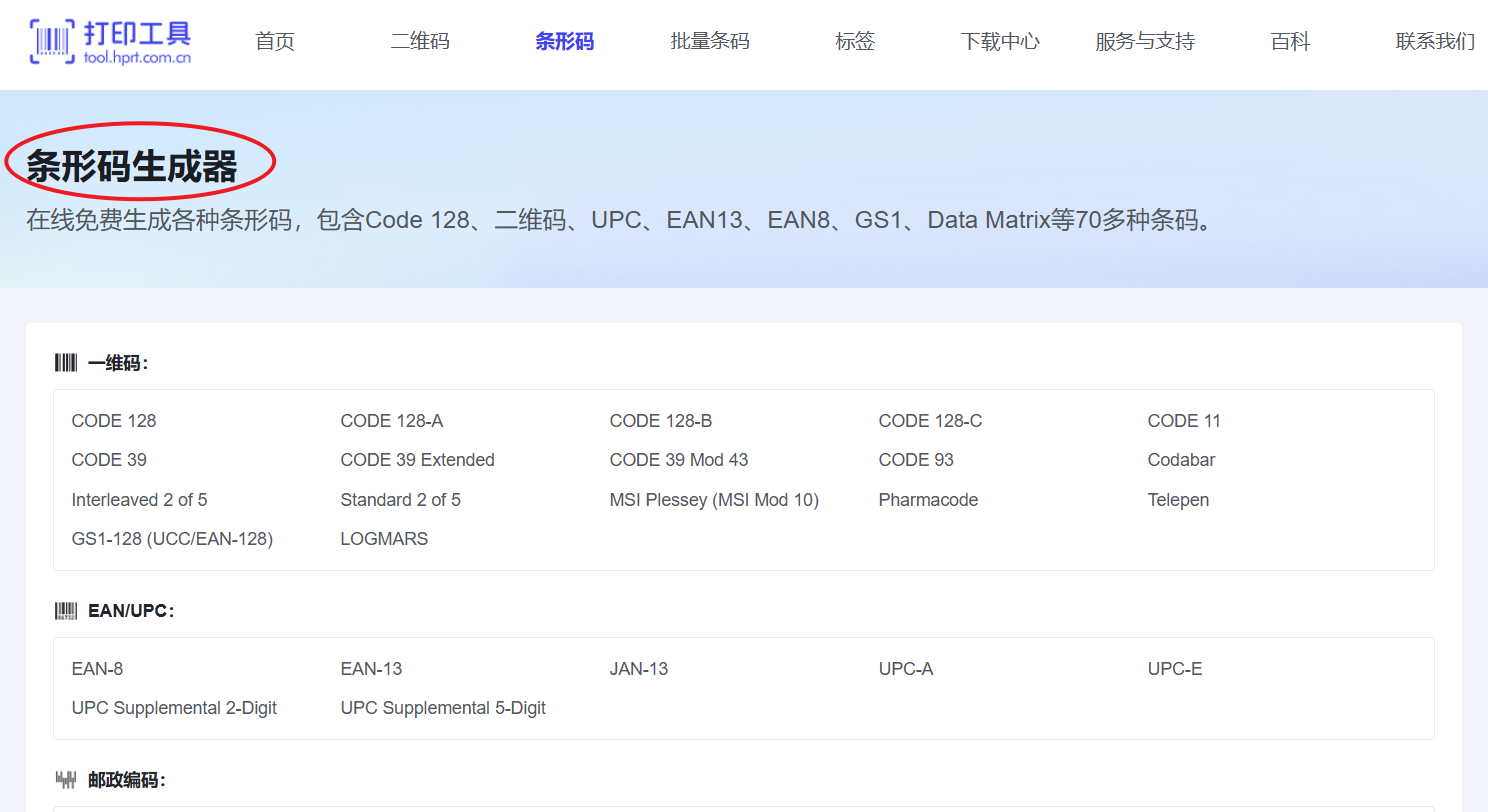Select the Pharmacode link
Viewport: 1488px width, 812px height.
point(928,500)
